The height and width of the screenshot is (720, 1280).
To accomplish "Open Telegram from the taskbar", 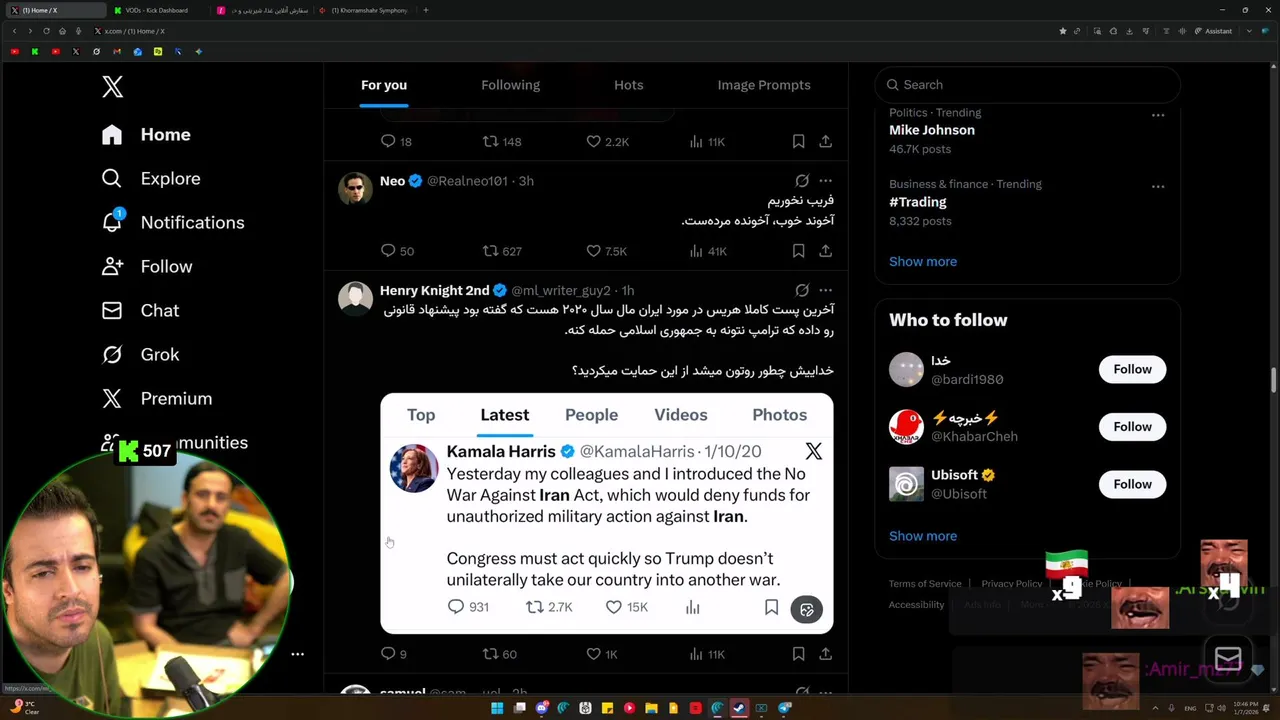I will click(x=784, y=708).
